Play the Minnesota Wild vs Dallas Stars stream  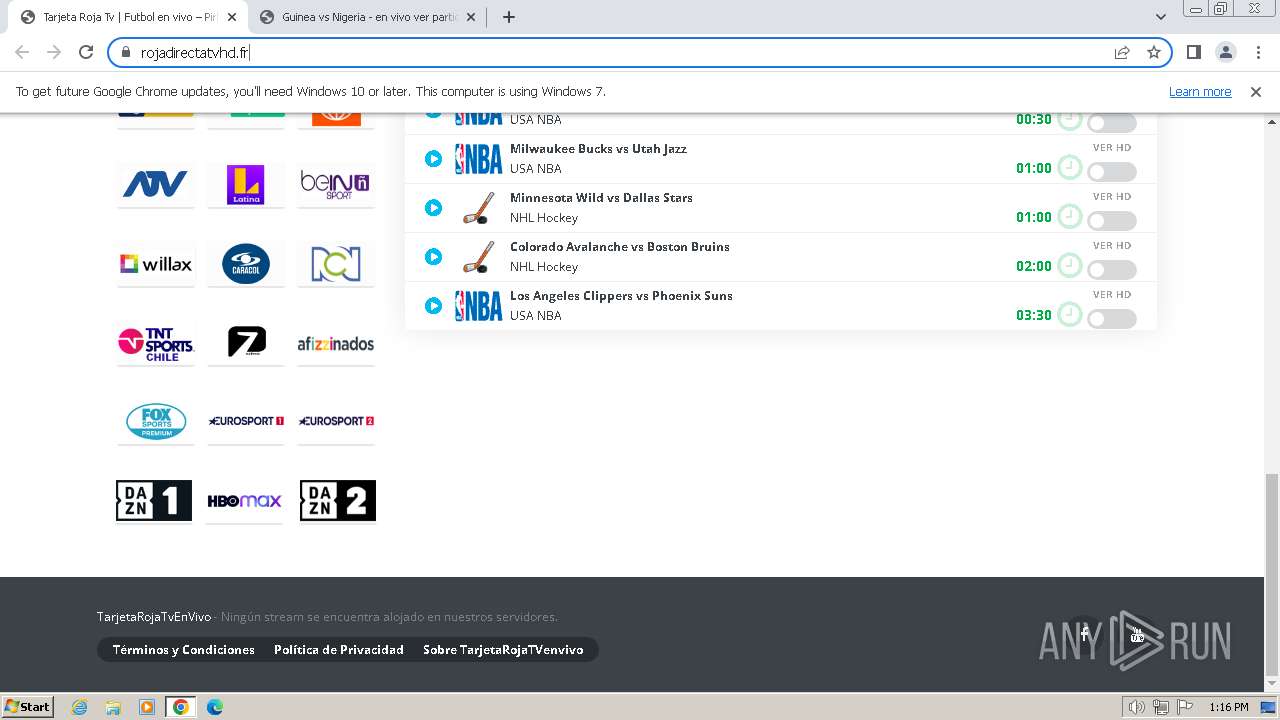[433, 208]
